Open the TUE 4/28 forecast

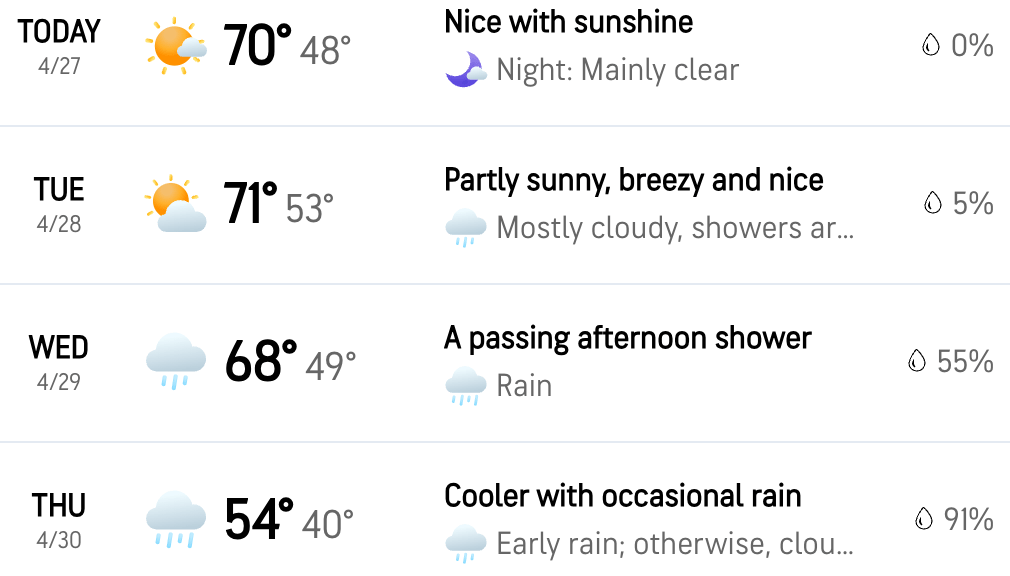(505, 205)
